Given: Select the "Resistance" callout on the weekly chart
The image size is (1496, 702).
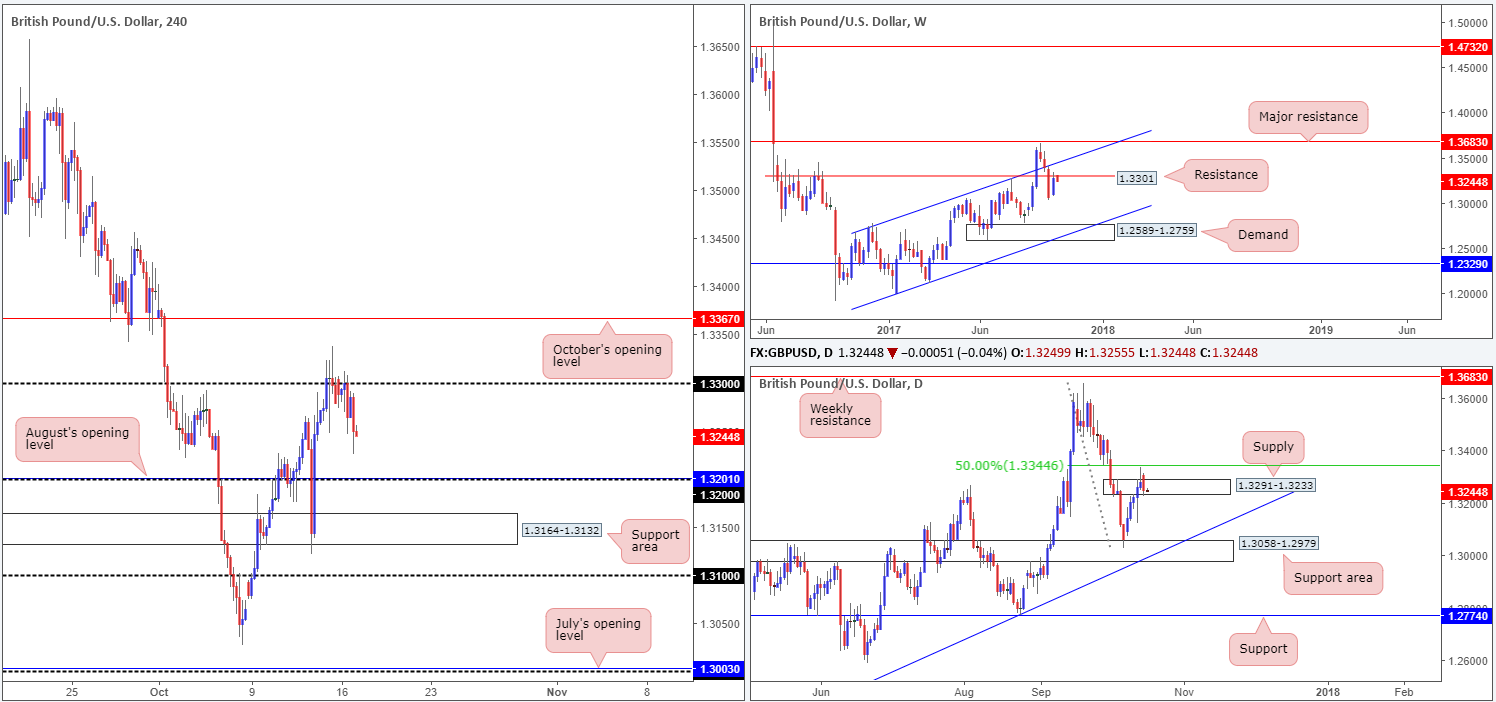Looking at the screenshot, I should (1226, 175).
